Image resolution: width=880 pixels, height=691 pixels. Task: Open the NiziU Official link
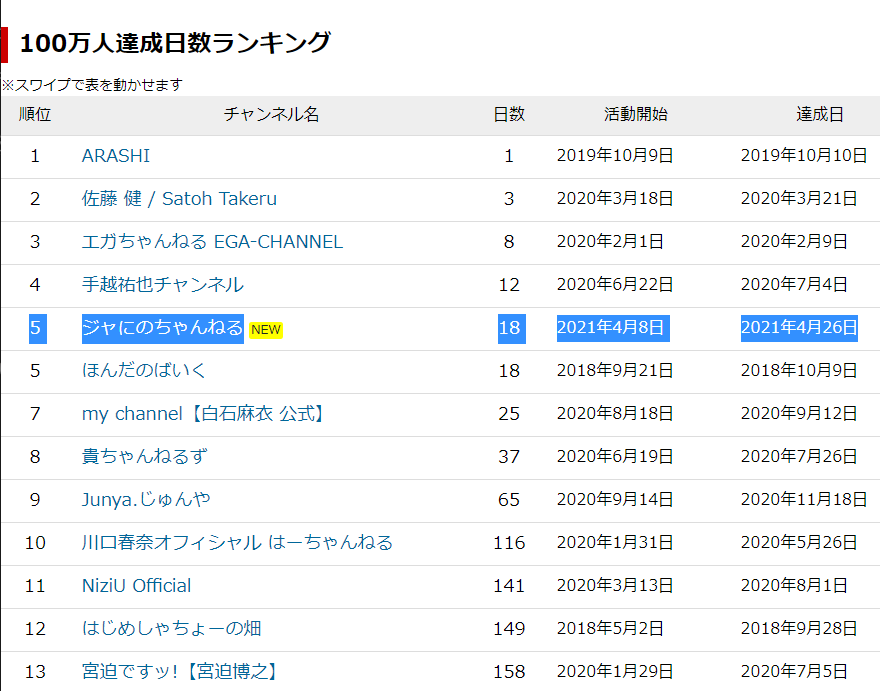point(136,585)
